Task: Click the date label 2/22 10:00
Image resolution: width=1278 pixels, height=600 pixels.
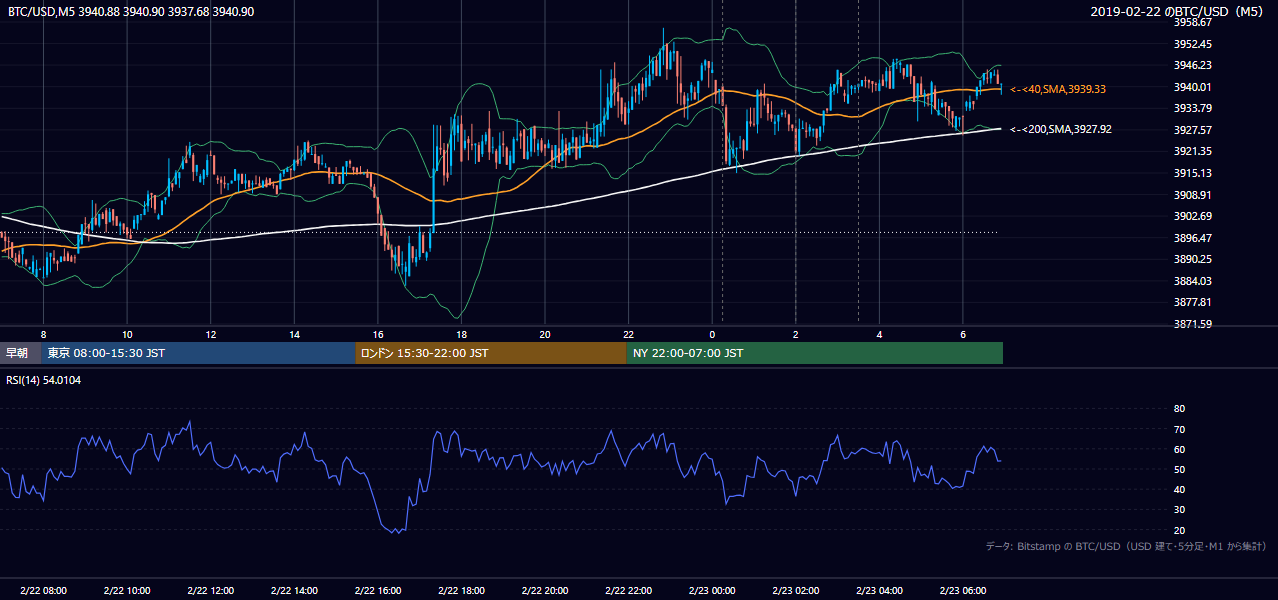Action: click(x=127, y=591)
